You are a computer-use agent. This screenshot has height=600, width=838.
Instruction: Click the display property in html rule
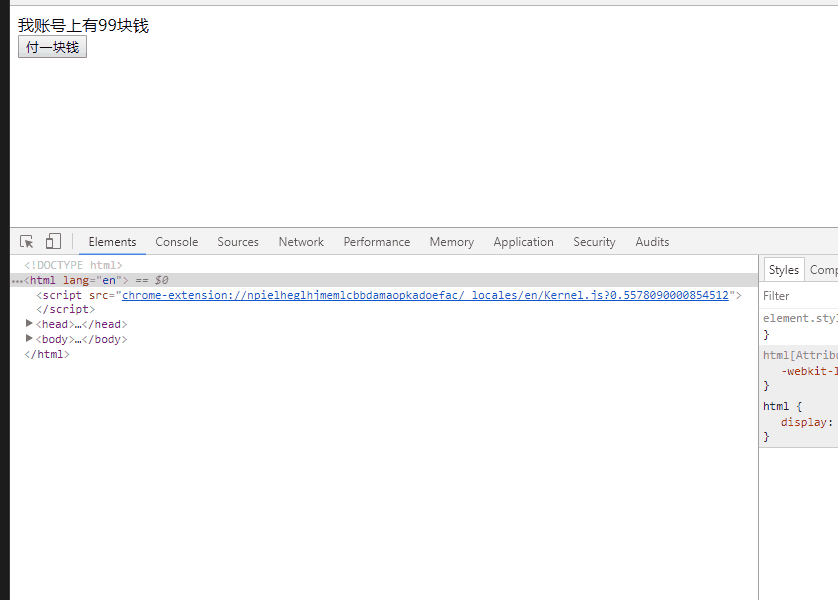(805, 422)
